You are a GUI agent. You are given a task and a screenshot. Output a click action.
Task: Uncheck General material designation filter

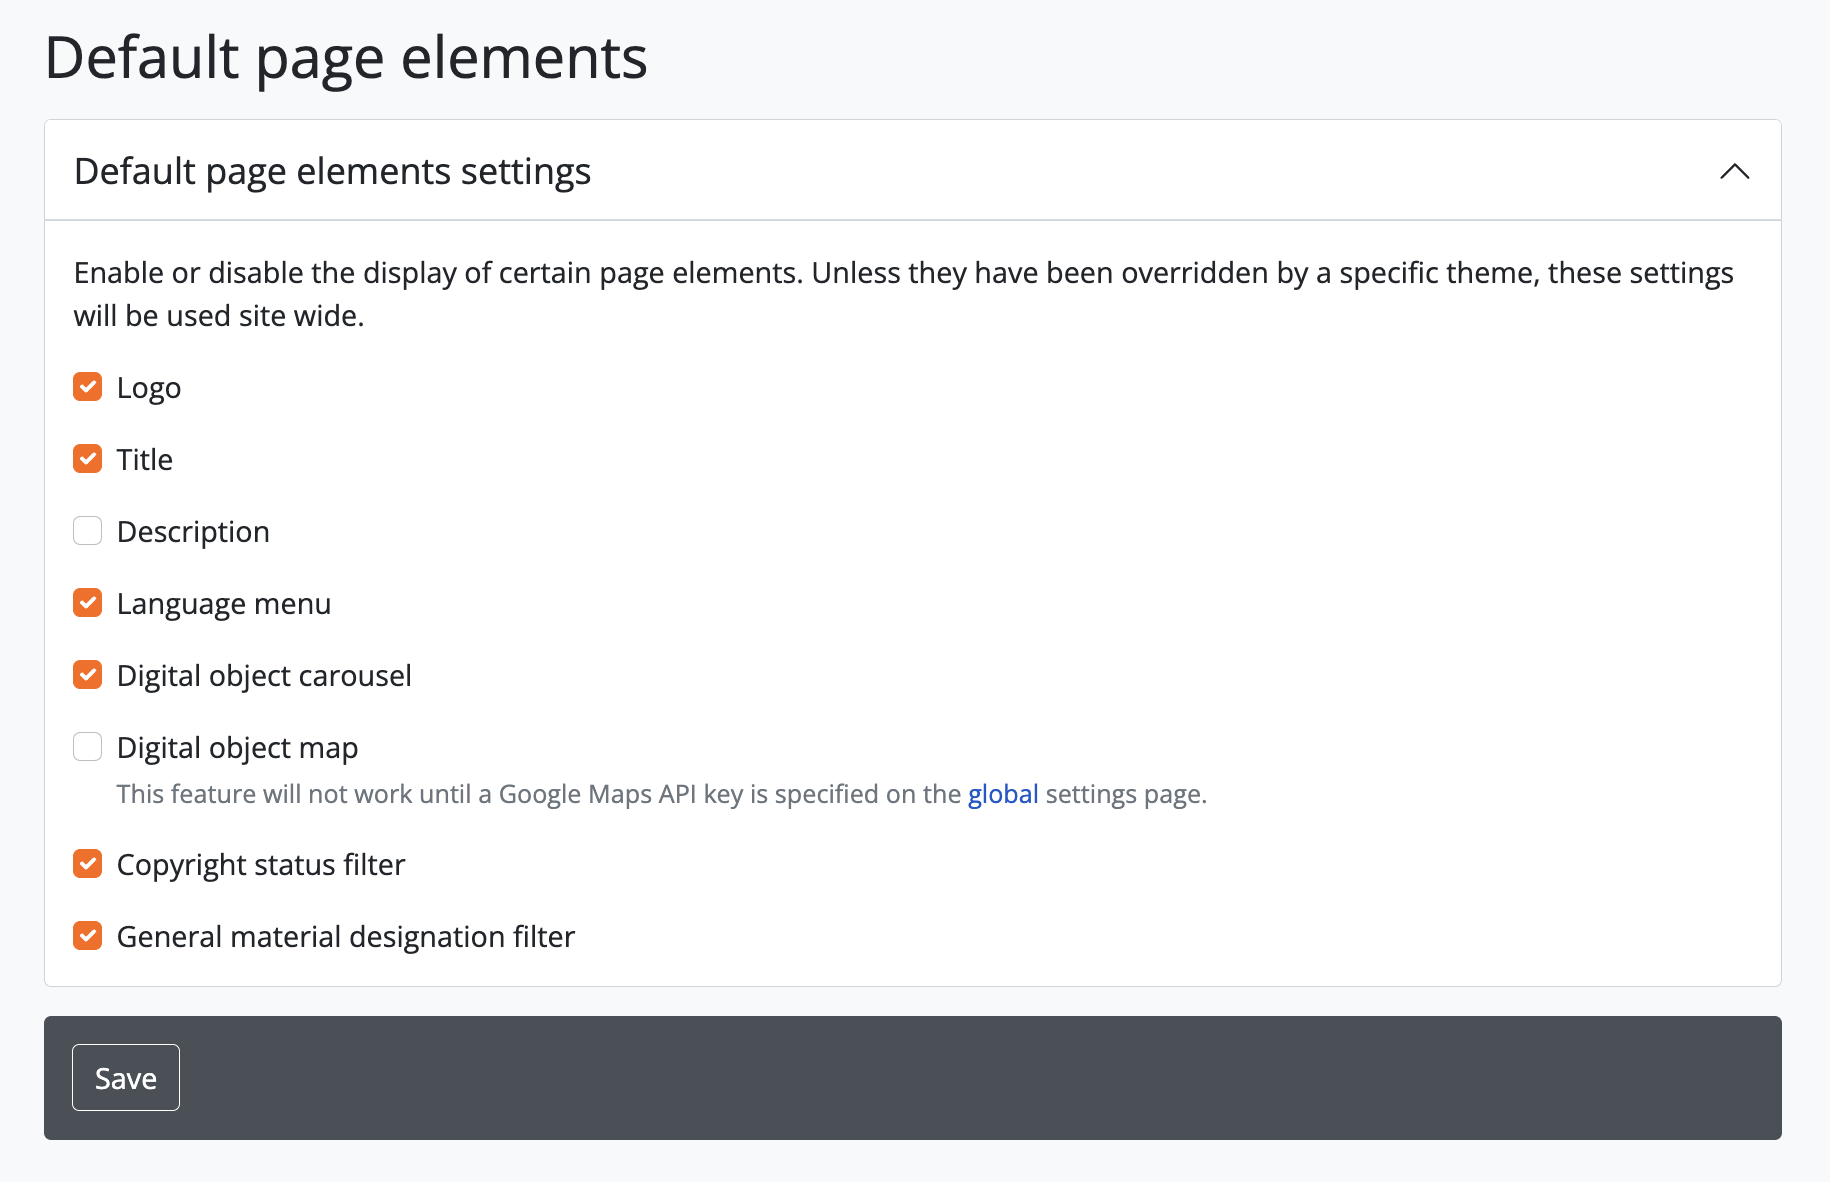click(x=88, y=936)
